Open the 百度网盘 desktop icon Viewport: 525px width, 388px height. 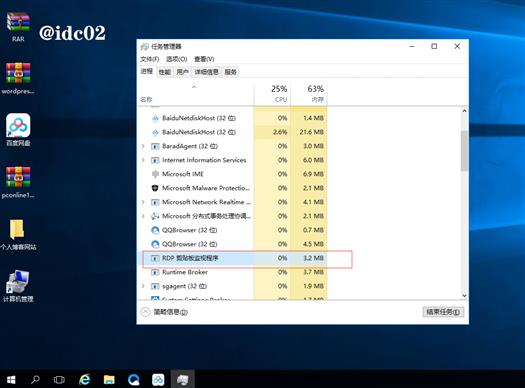[x=18, y=129]
